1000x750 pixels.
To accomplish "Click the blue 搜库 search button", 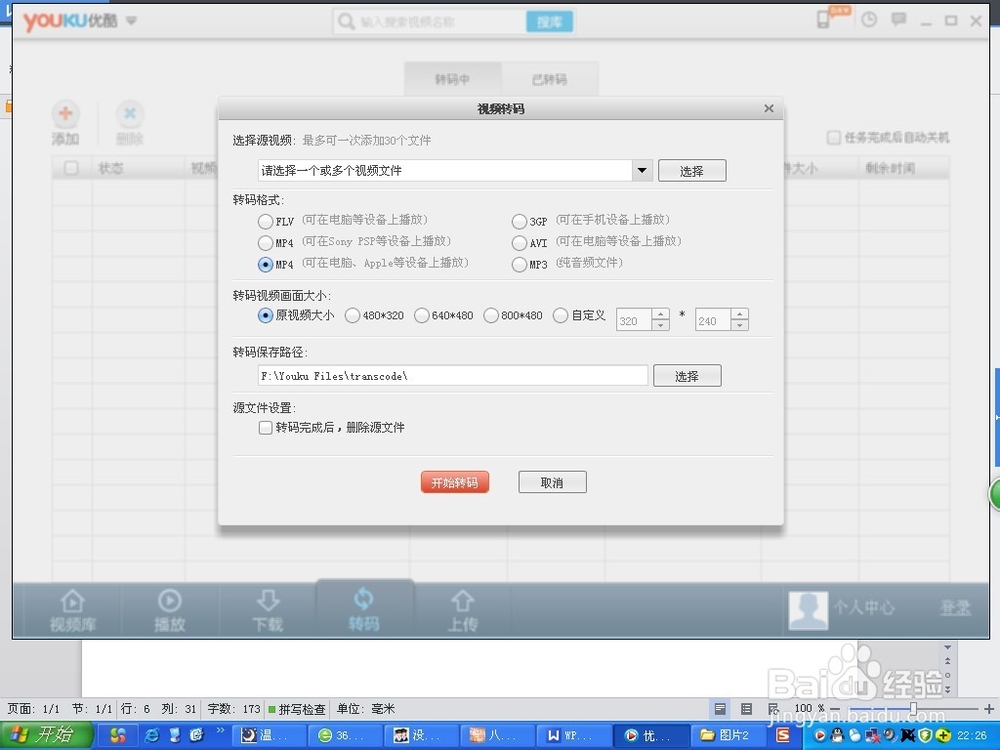I will tap(549, 22).
